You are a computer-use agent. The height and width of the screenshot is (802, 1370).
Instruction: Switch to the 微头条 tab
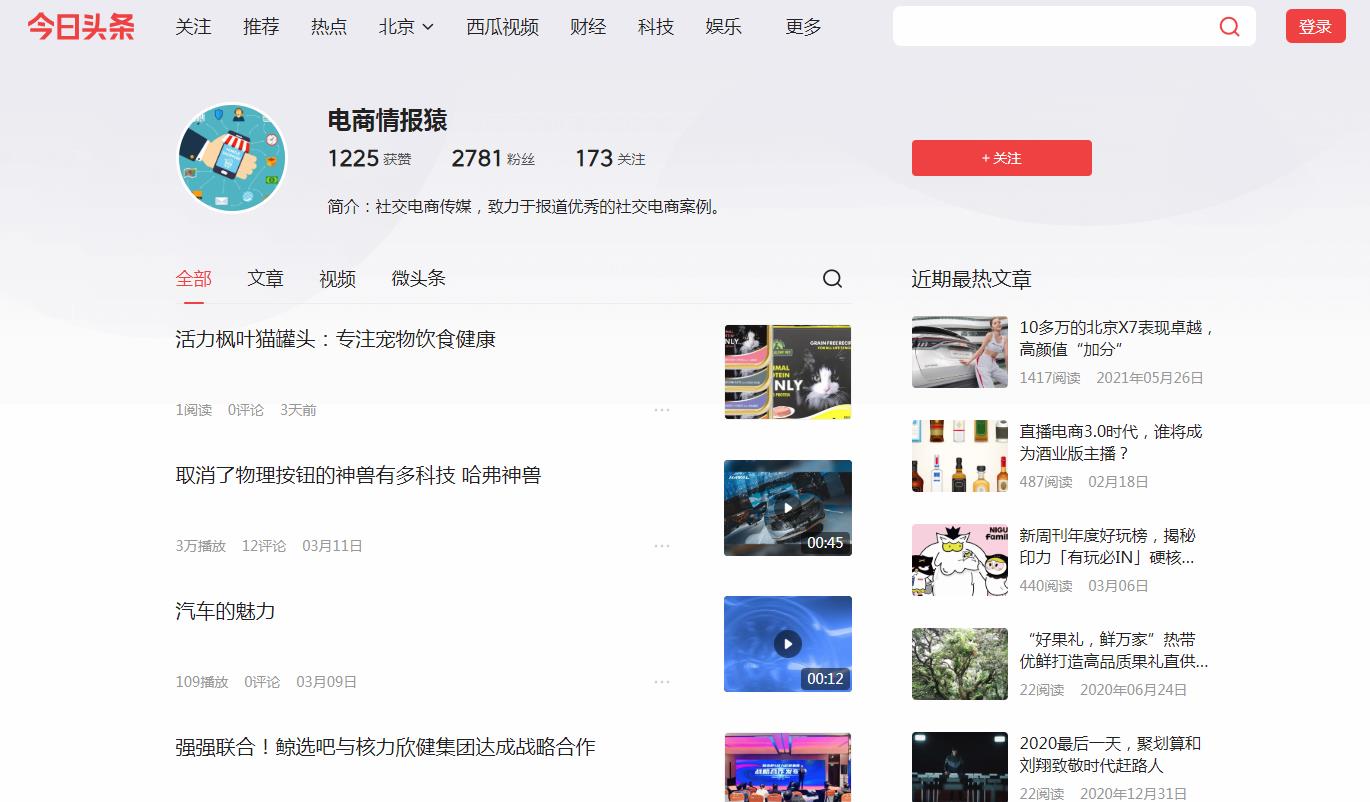tap(418, 279)
